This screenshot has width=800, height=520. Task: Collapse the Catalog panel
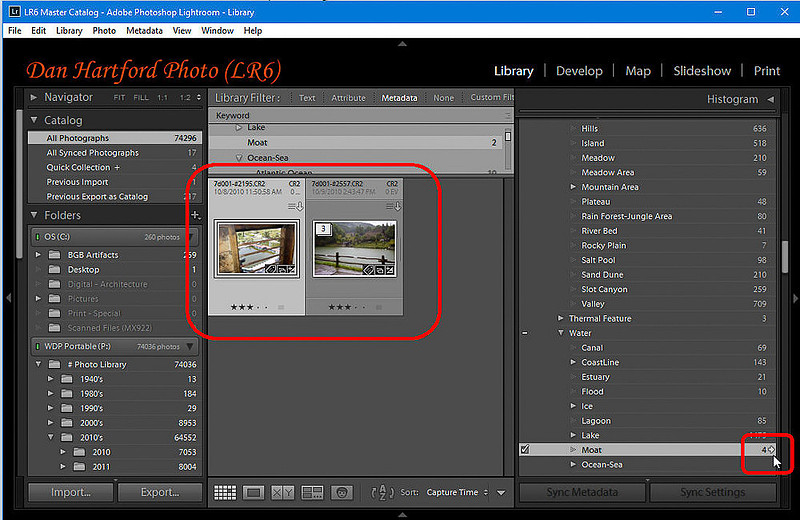(x=34, y=120)
